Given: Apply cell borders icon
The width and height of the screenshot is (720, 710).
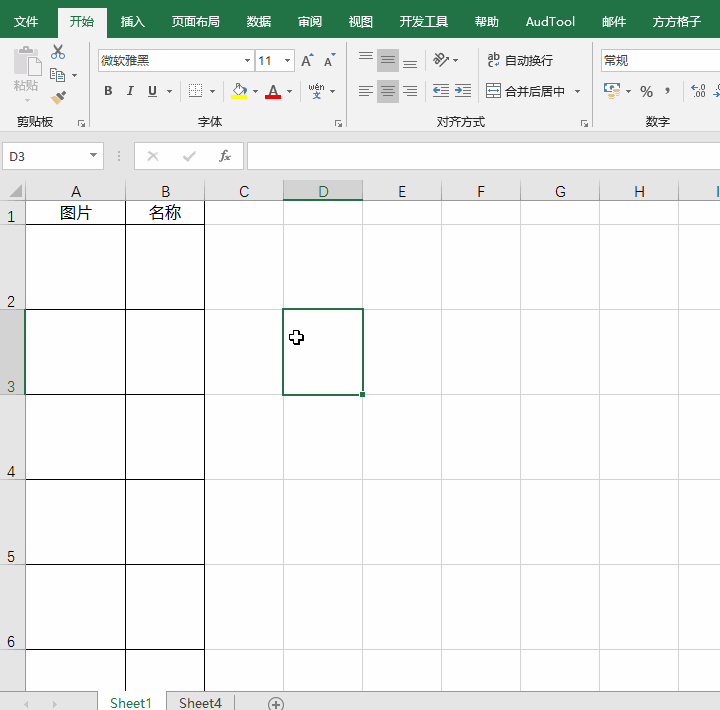Looking at the screenshot, I should tap(196, 91).
